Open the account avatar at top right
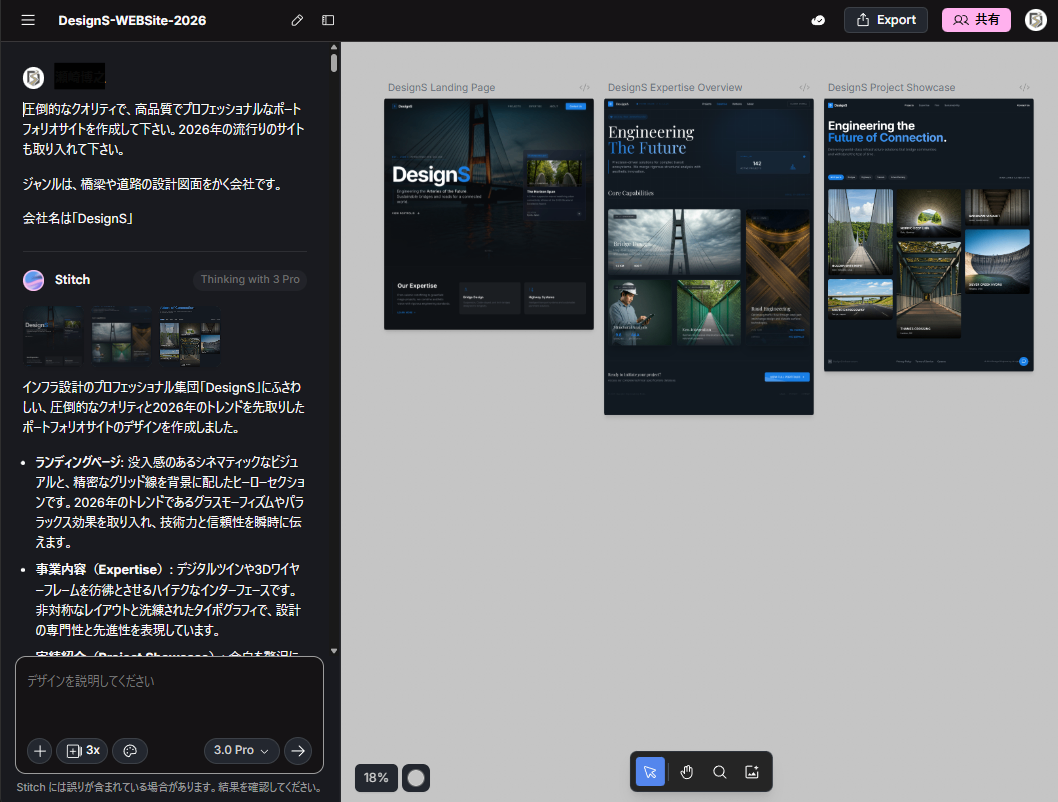Image resolution: width=1058 pixels, height=802 pixels. (1035, 20)
